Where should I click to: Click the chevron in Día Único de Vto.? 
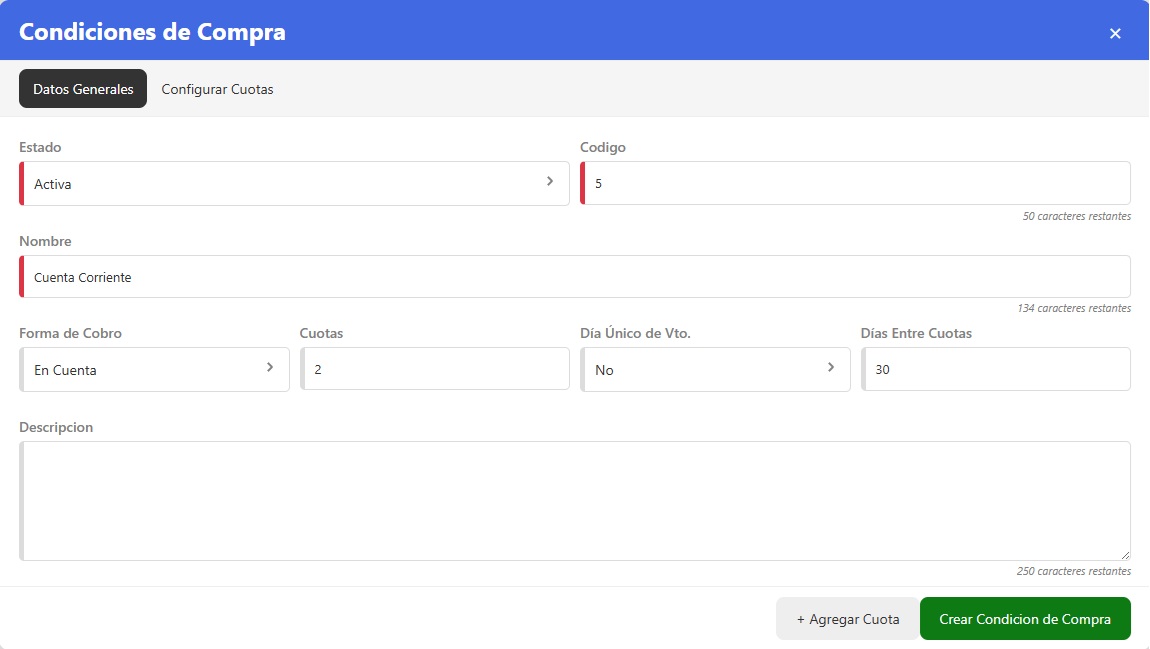click(831, 368)
